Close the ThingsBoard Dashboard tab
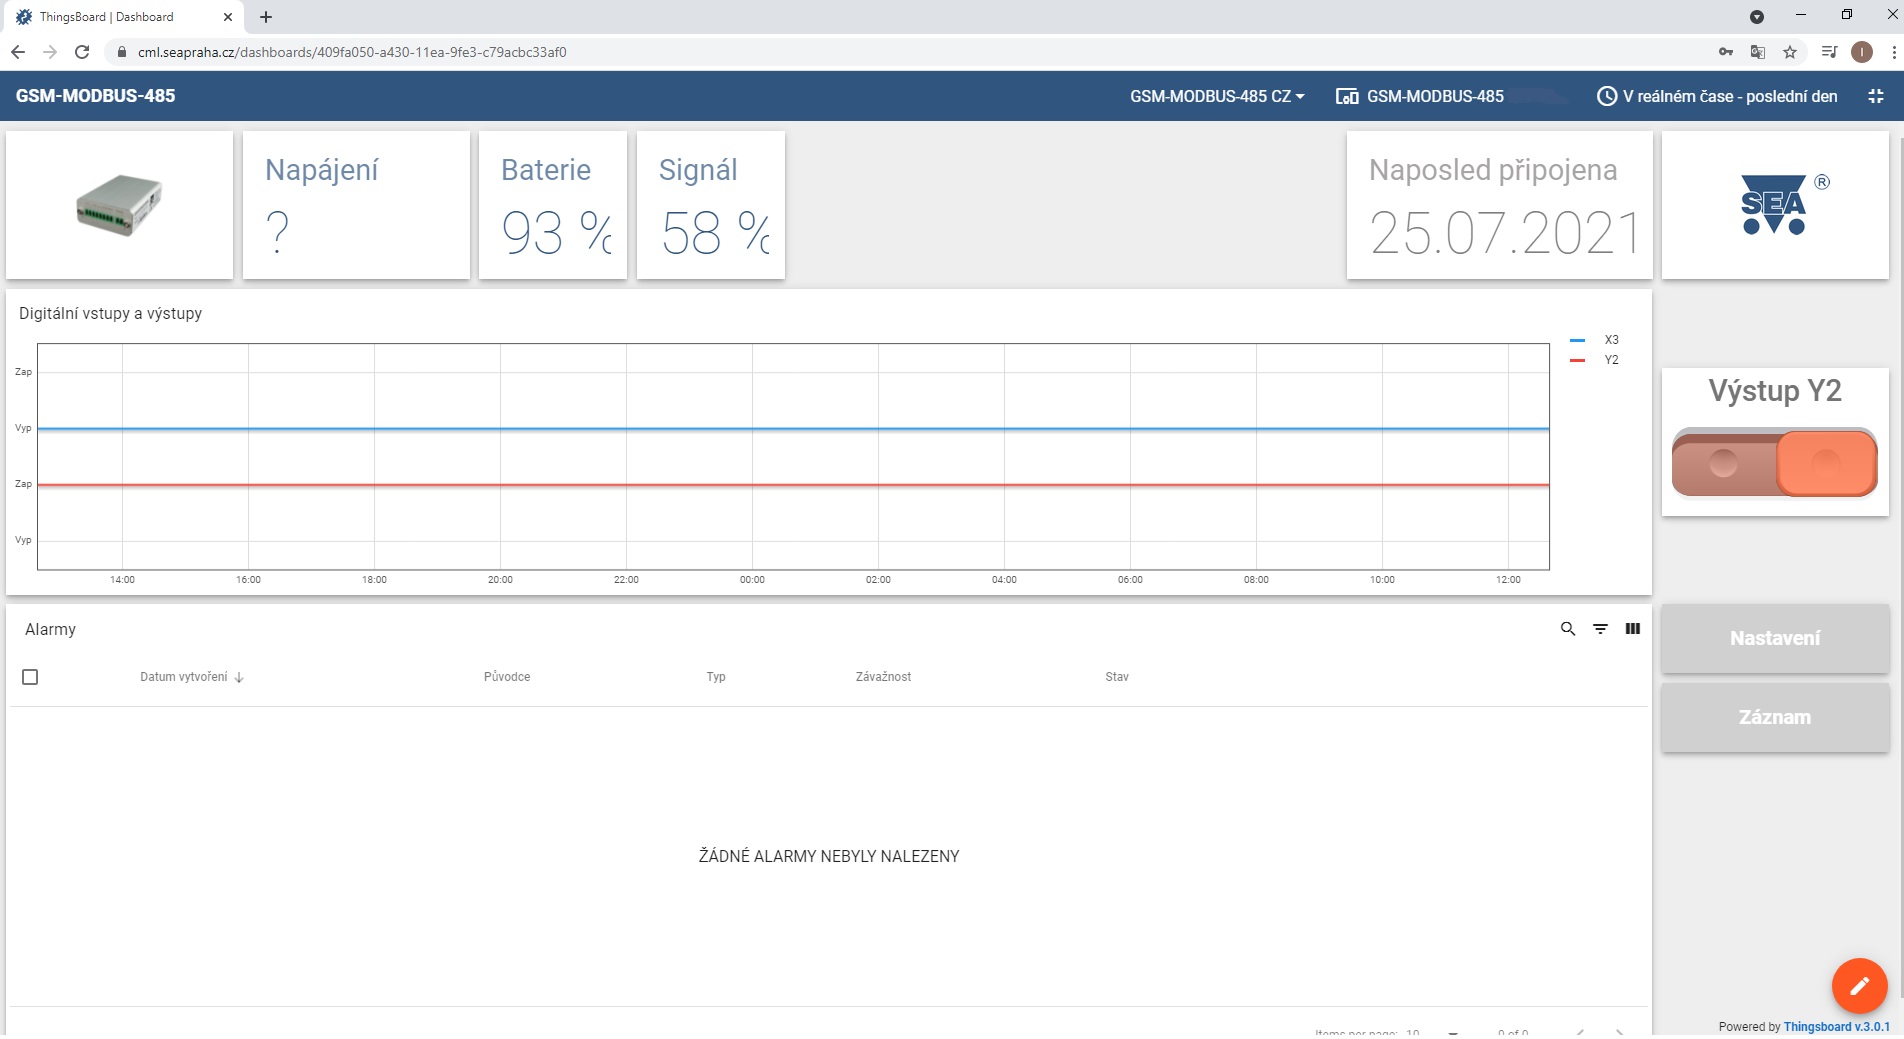Screen dimensions: 1904x1039 point(228,17)
